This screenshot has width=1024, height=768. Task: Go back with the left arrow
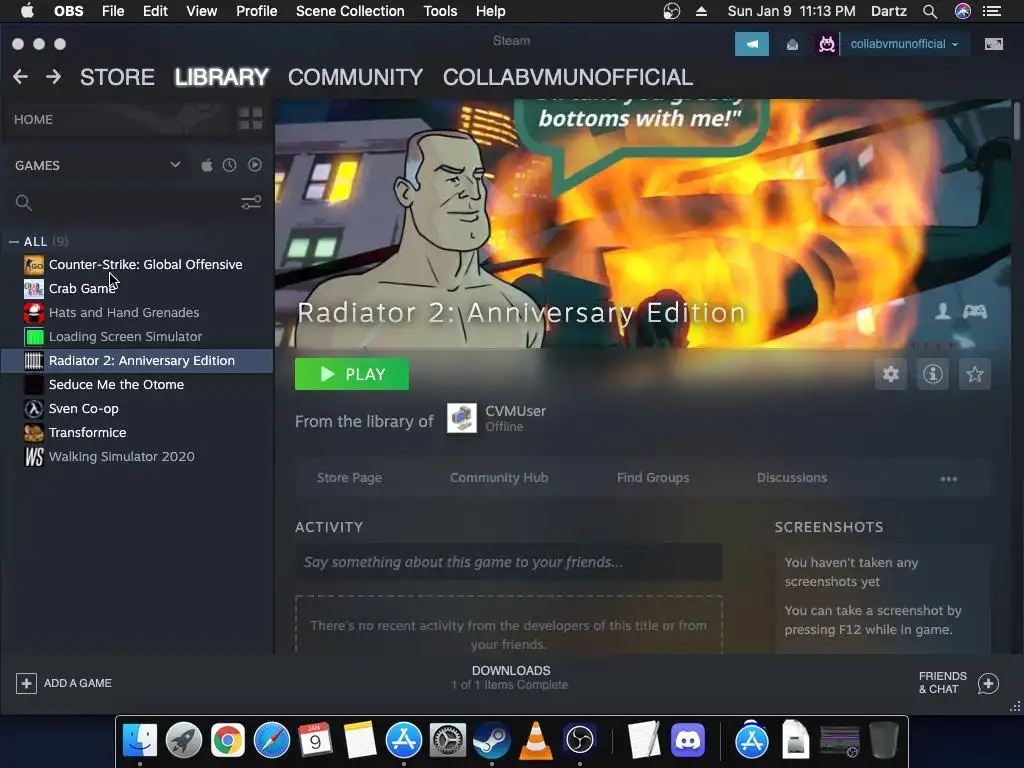click(20, 77)
